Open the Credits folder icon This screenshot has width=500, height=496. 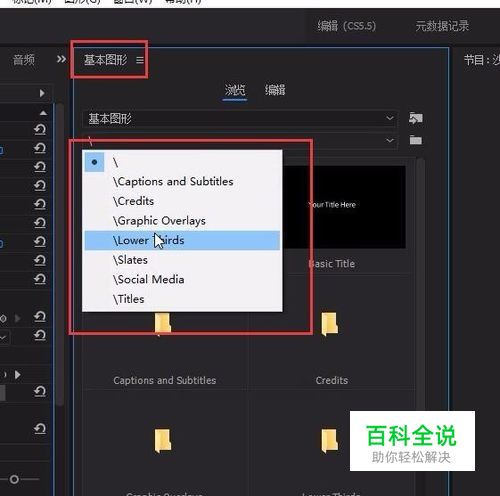(x=330, y=323)
